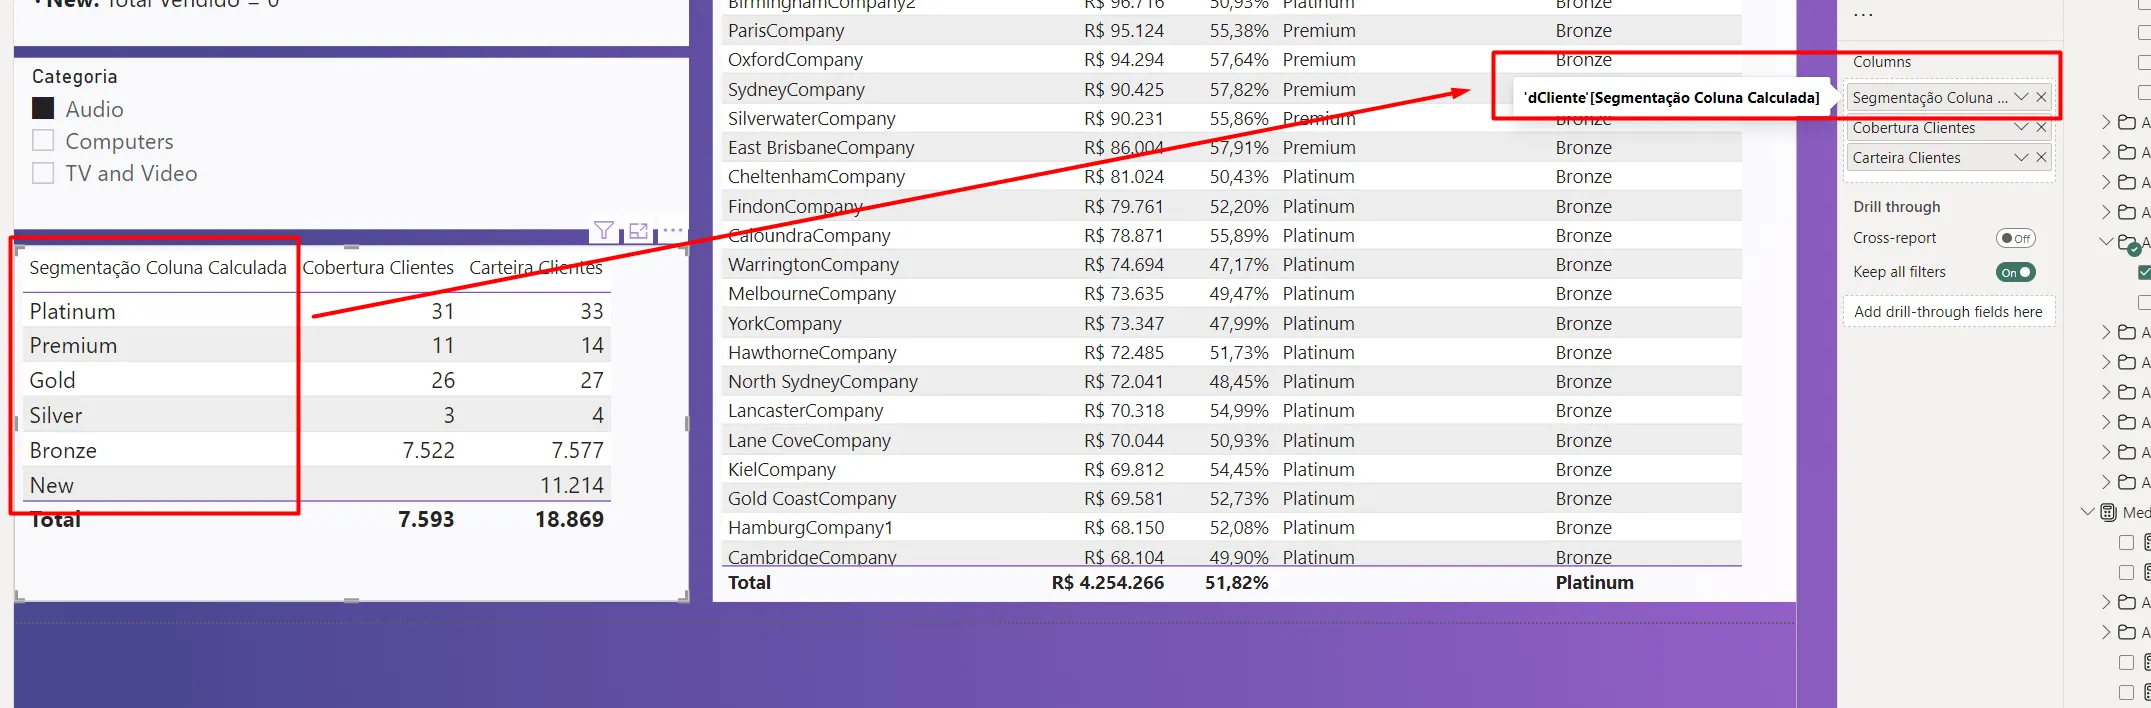
Task: Check the Computers category checkbox
Action: click(43, 141)
